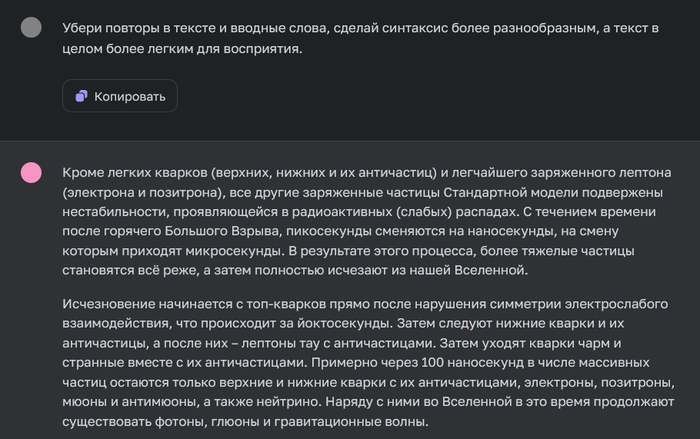
Task: Click the pink assistant avatar circle
Action: pos(31,173)
